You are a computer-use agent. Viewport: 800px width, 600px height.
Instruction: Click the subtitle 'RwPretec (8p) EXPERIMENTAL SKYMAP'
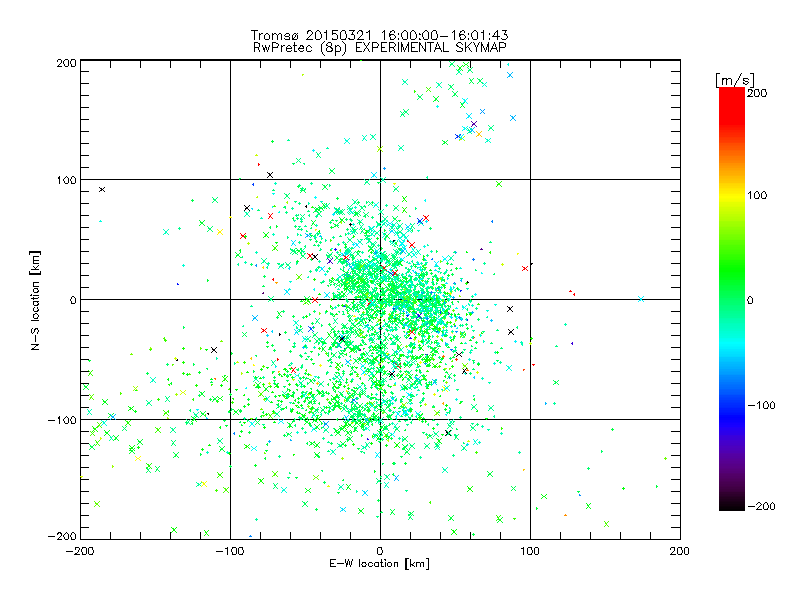pos(380,48)
